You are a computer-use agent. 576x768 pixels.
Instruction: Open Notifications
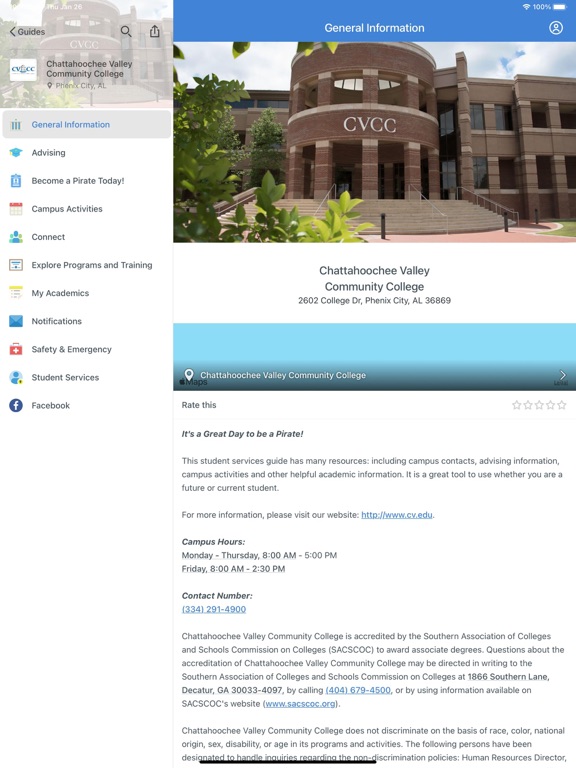[87, 321]
